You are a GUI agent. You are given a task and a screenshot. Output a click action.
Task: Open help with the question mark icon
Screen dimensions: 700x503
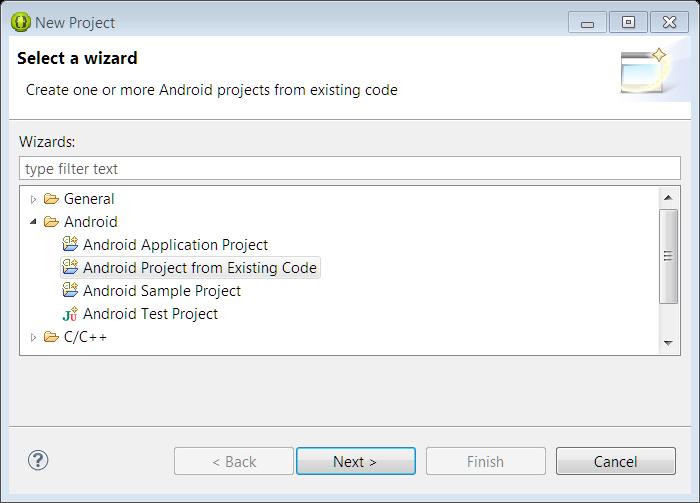coord(38,460)
